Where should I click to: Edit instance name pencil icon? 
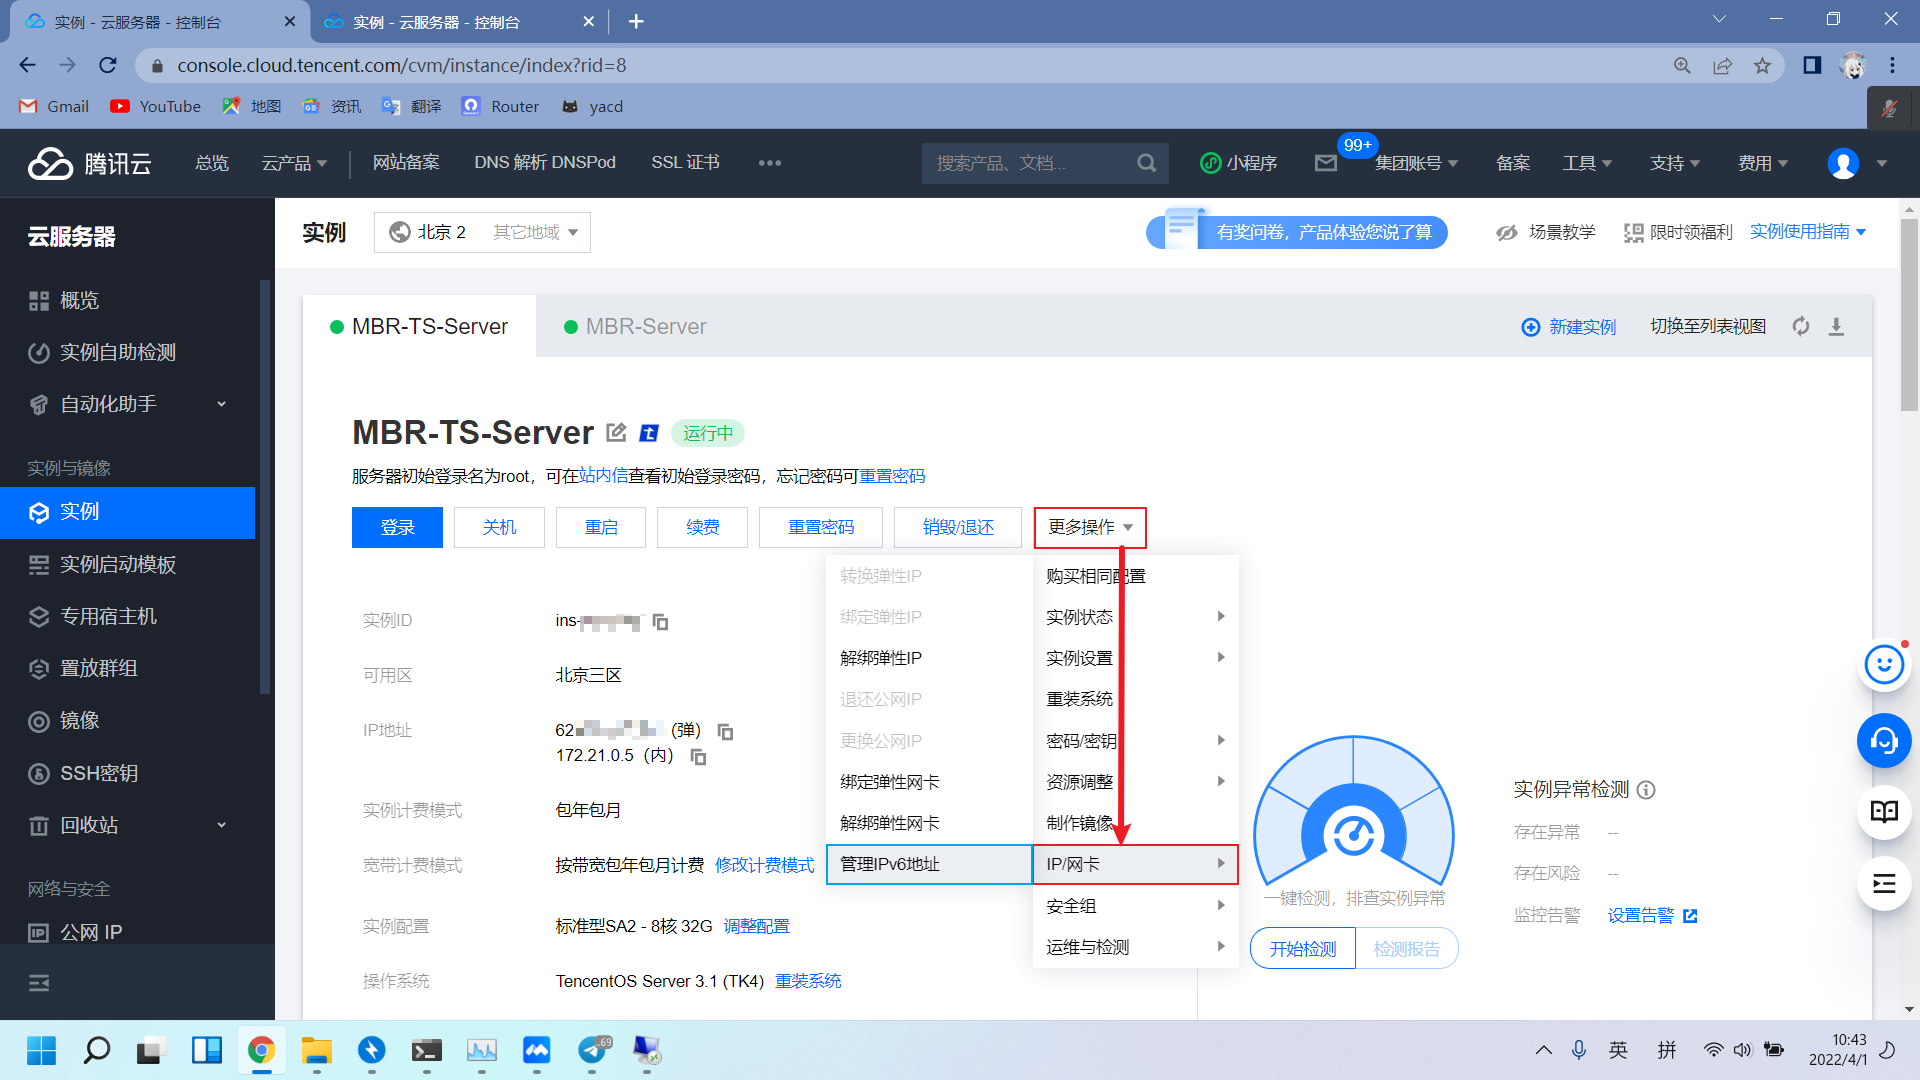[616, 432]
